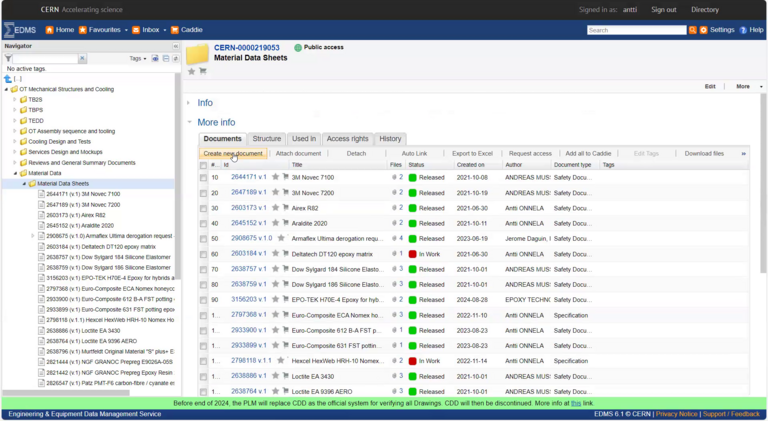Open document link 2644171 v.1

(249, 177)
